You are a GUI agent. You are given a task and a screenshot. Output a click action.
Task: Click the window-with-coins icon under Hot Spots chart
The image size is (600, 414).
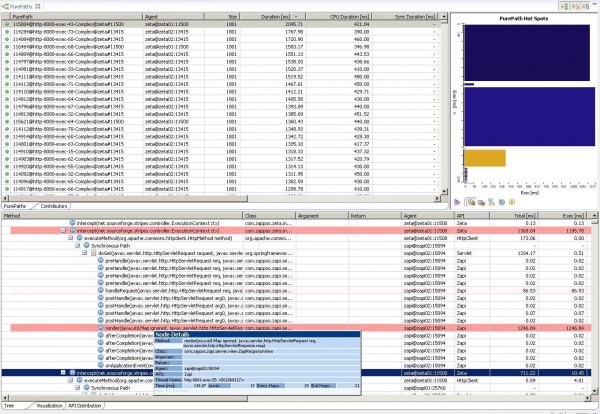tap(481, 202)
